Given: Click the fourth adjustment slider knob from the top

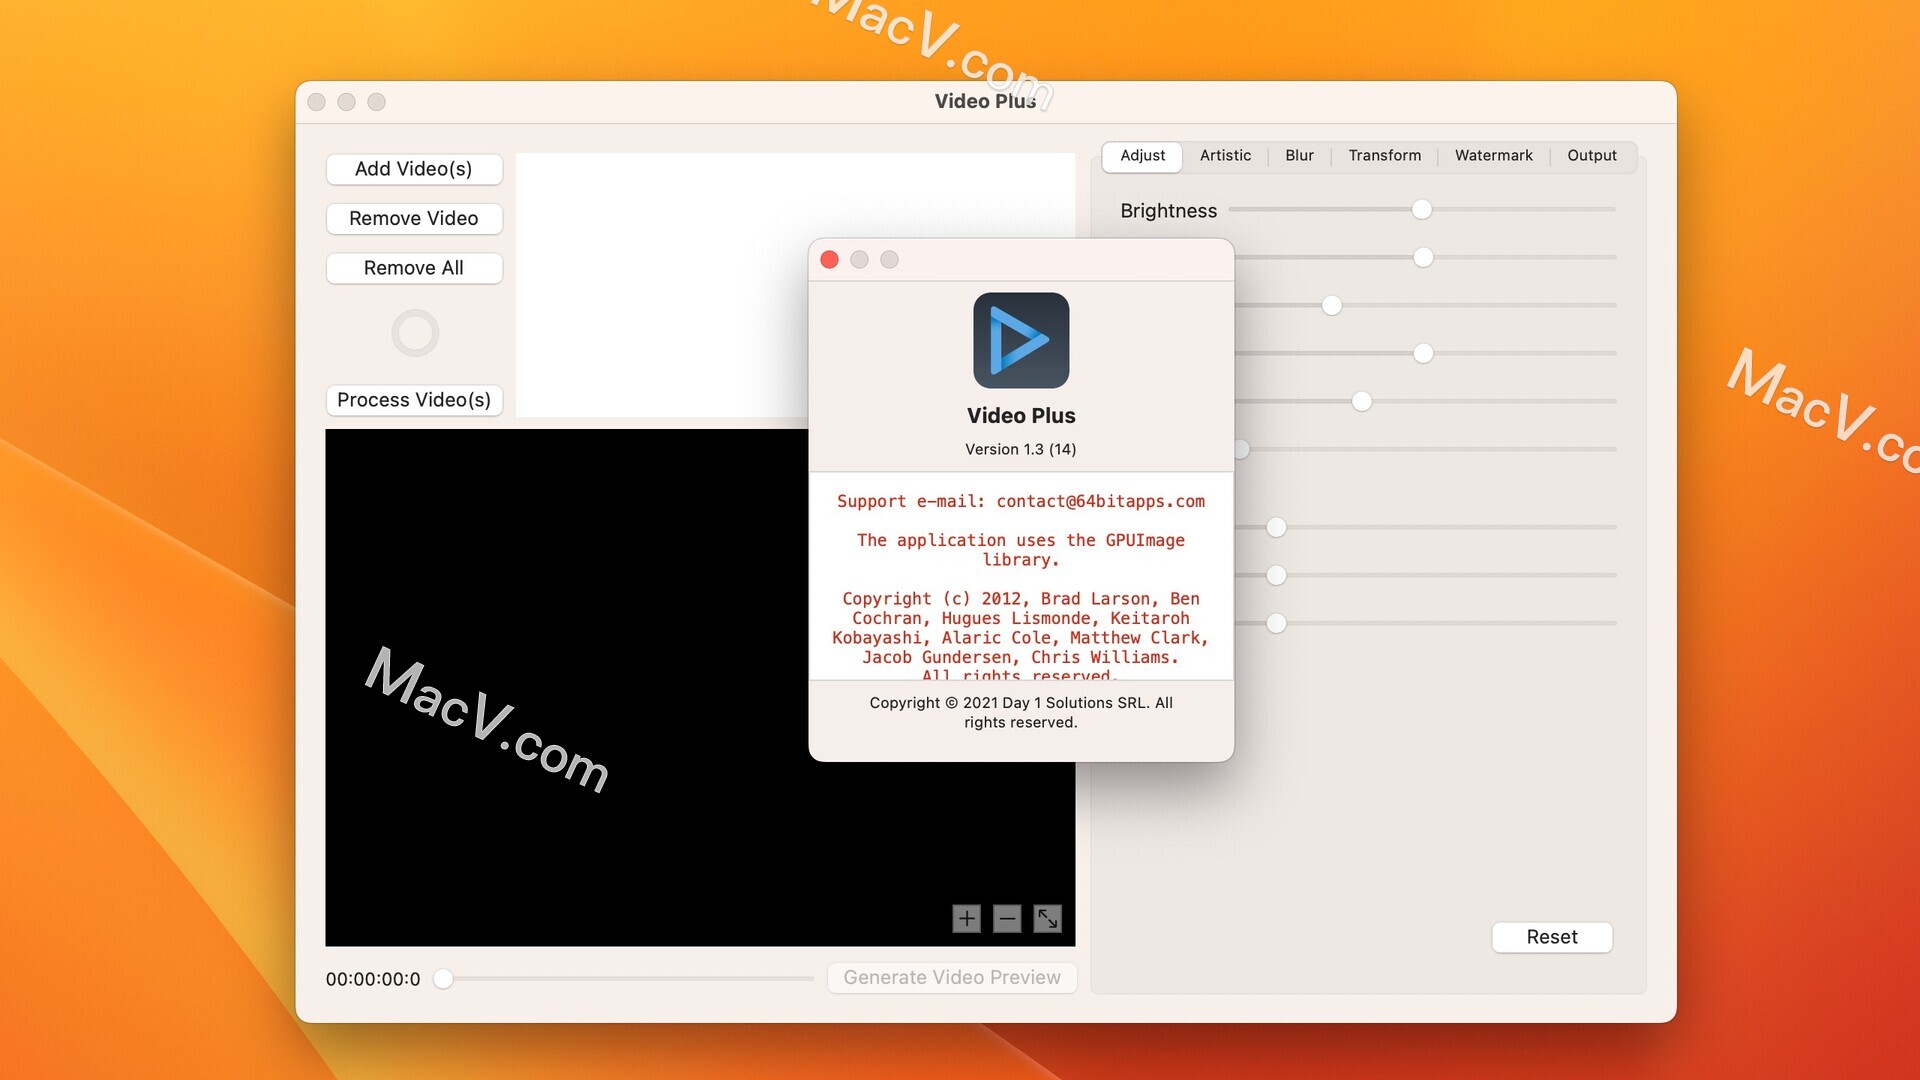Looking at the screenshot, I should click(x=1423, y=354).
